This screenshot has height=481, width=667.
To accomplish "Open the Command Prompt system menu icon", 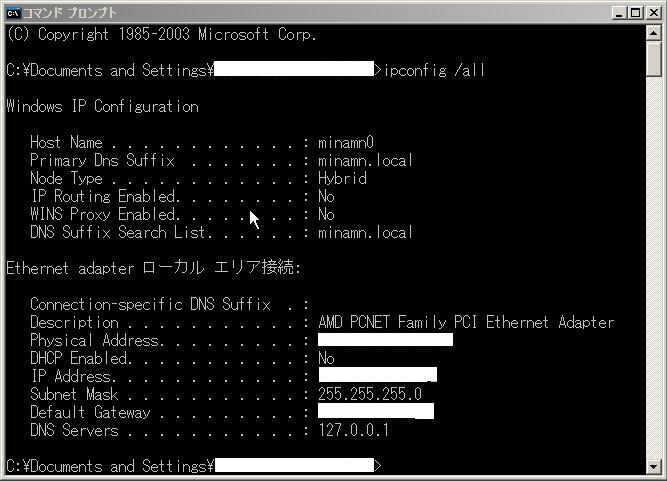I will 13,12.
